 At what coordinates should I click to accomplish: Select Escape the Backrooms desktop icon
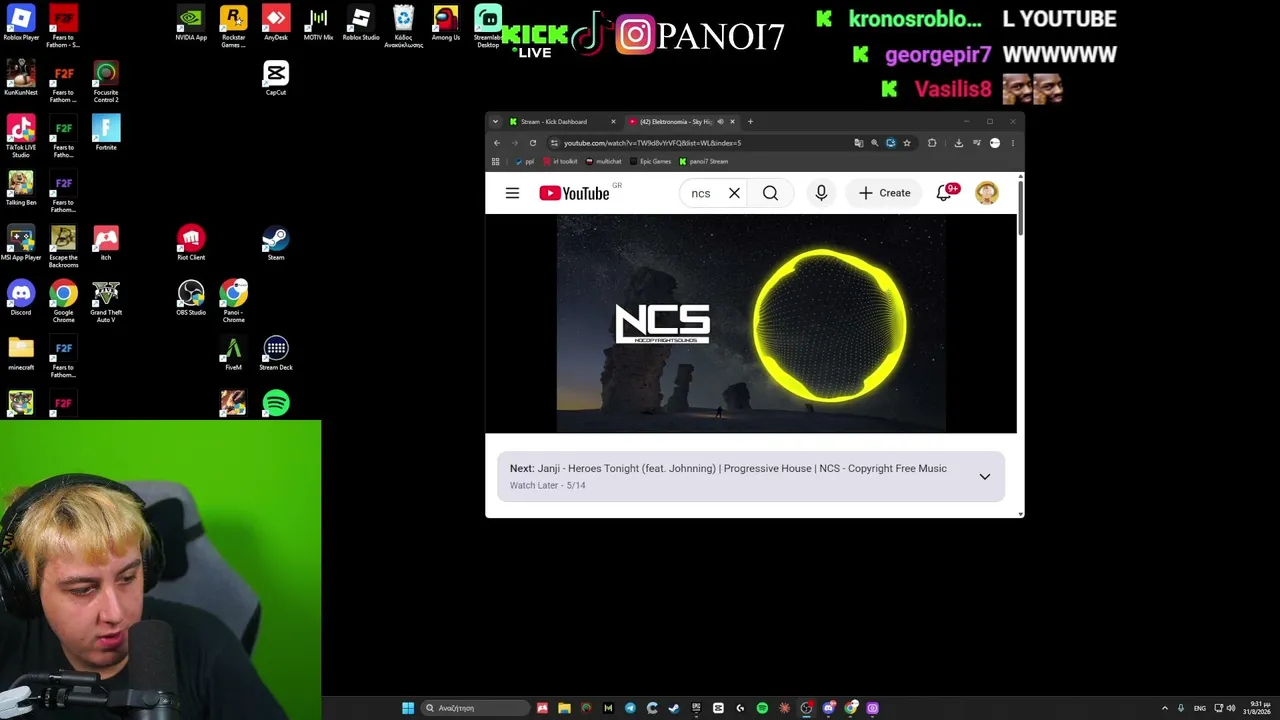click(x=63, y=247)
